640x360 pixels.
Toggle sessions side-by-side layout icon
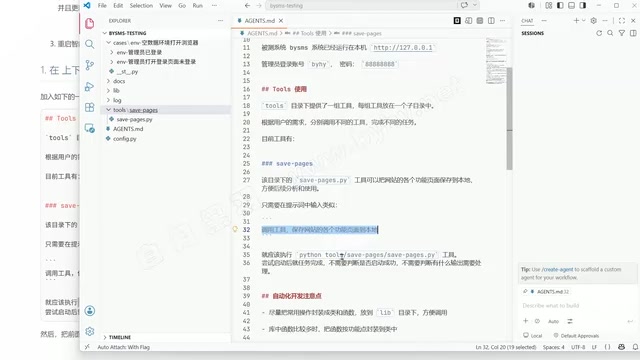tap(633, 33)
